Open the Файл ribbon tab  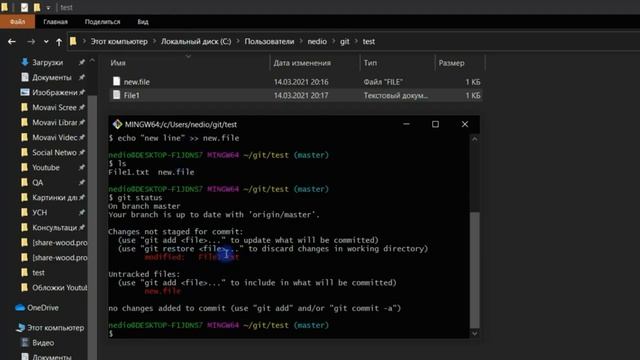coord(18,22)
